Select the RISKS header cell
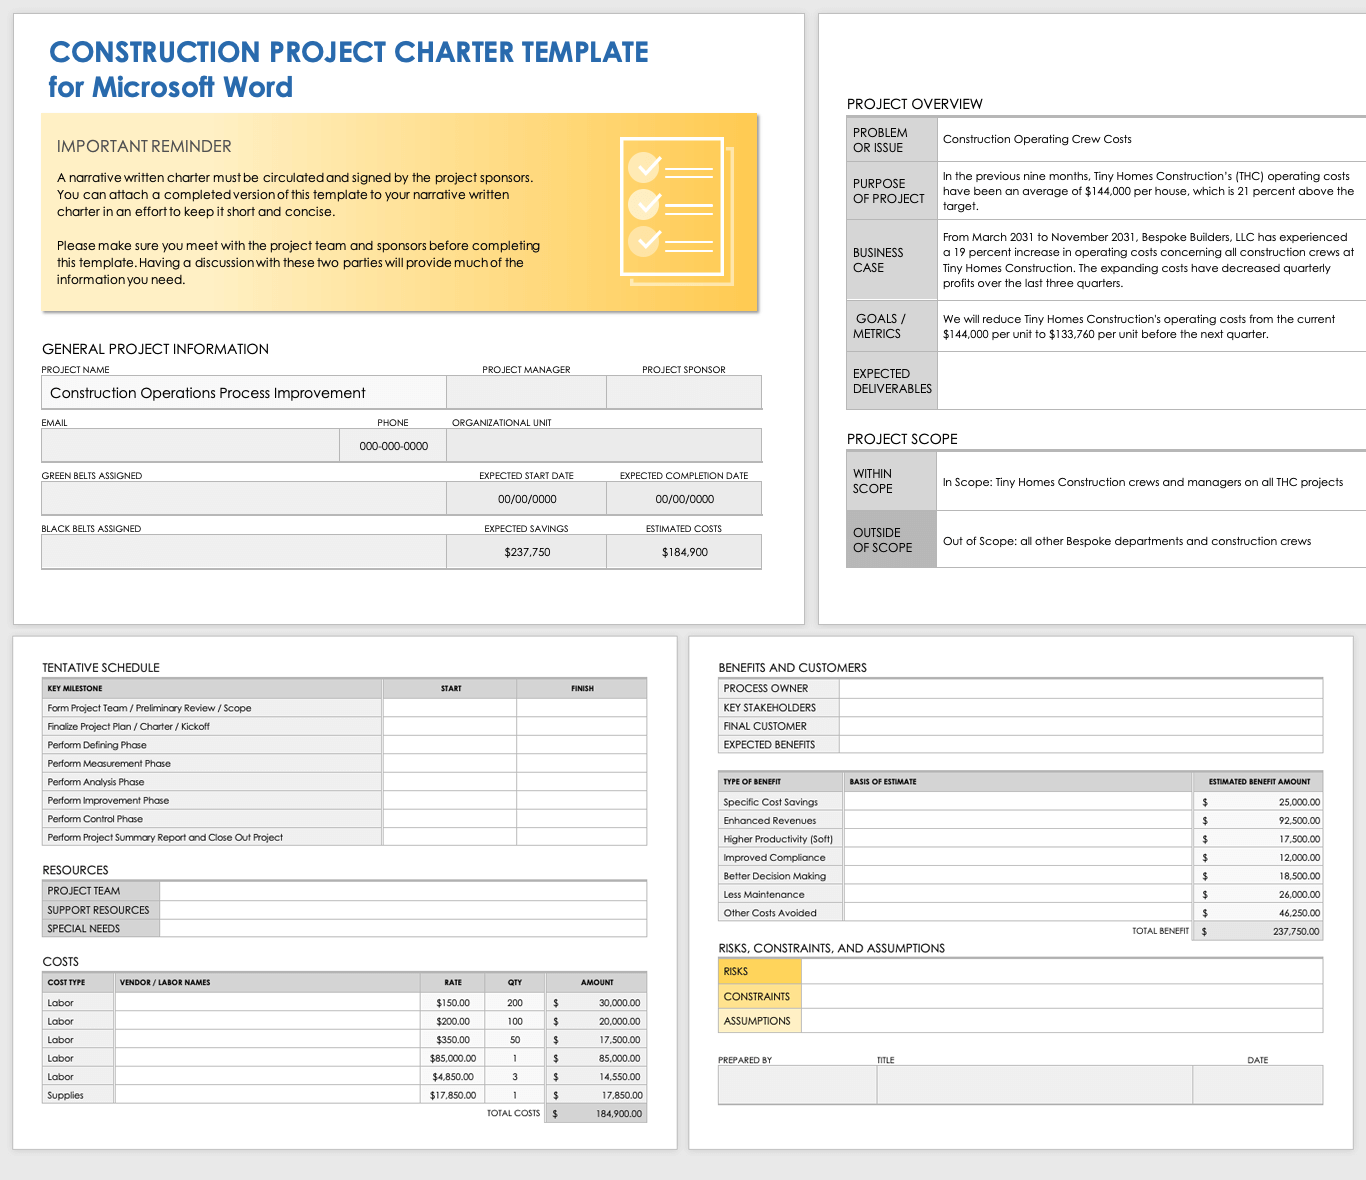1366x1180 pixels. click(x=759, y=971)
